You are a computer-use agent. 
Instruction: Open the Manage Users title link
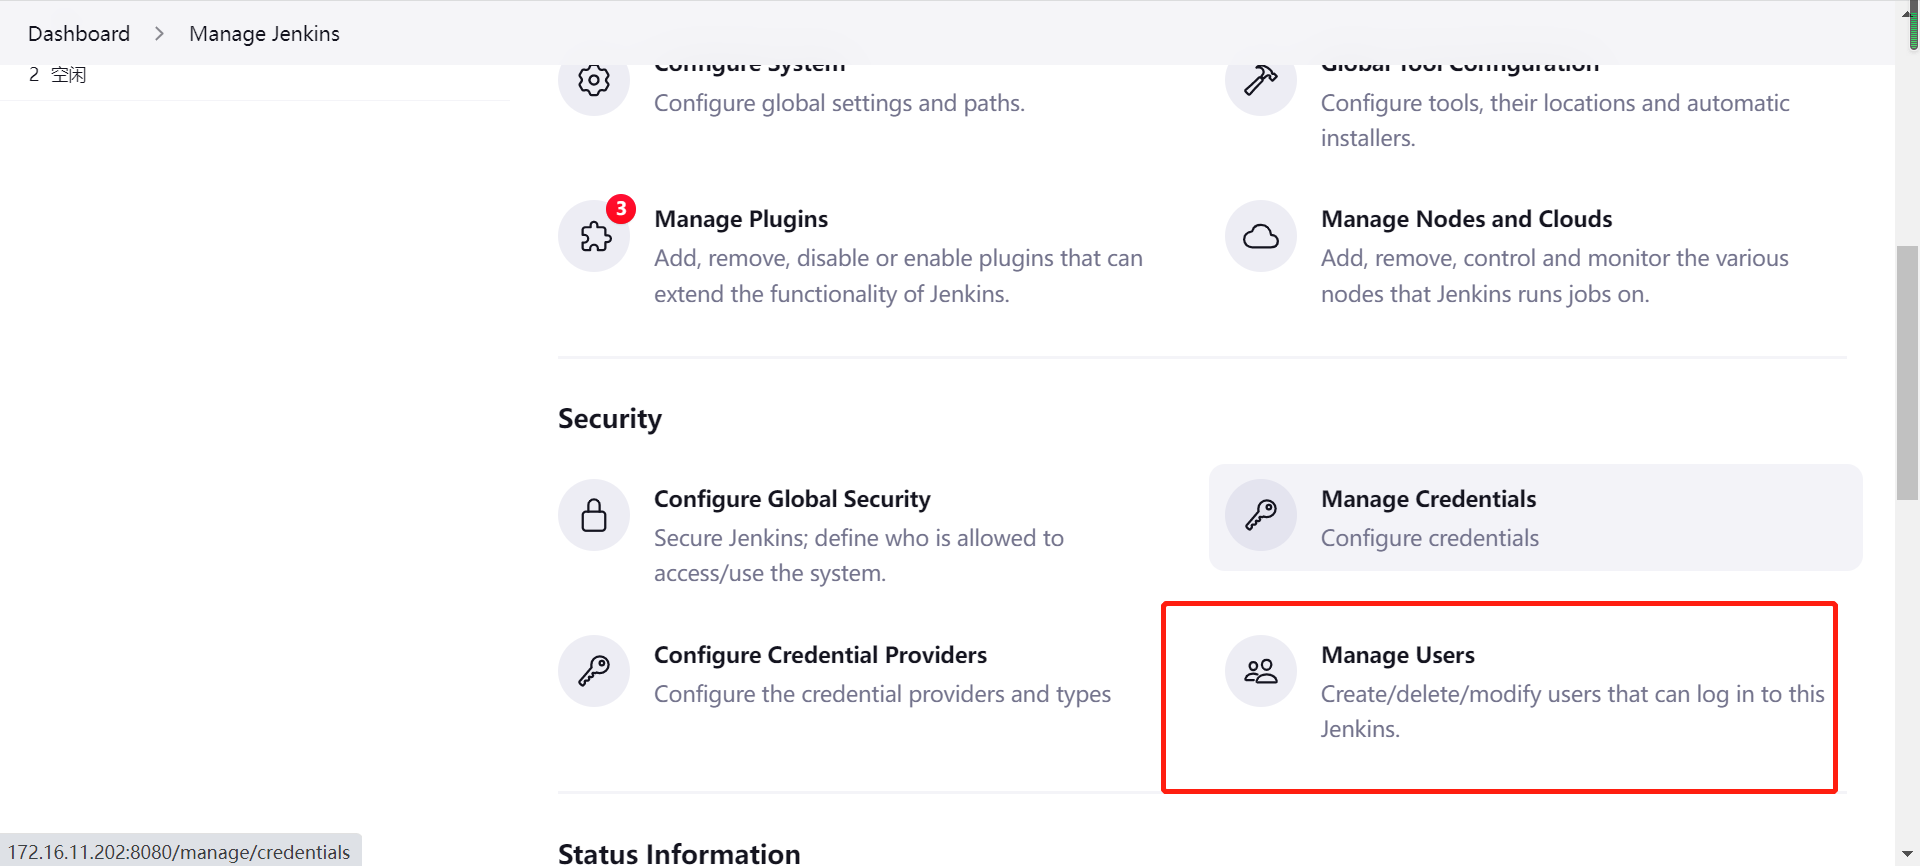(1397, 655)
